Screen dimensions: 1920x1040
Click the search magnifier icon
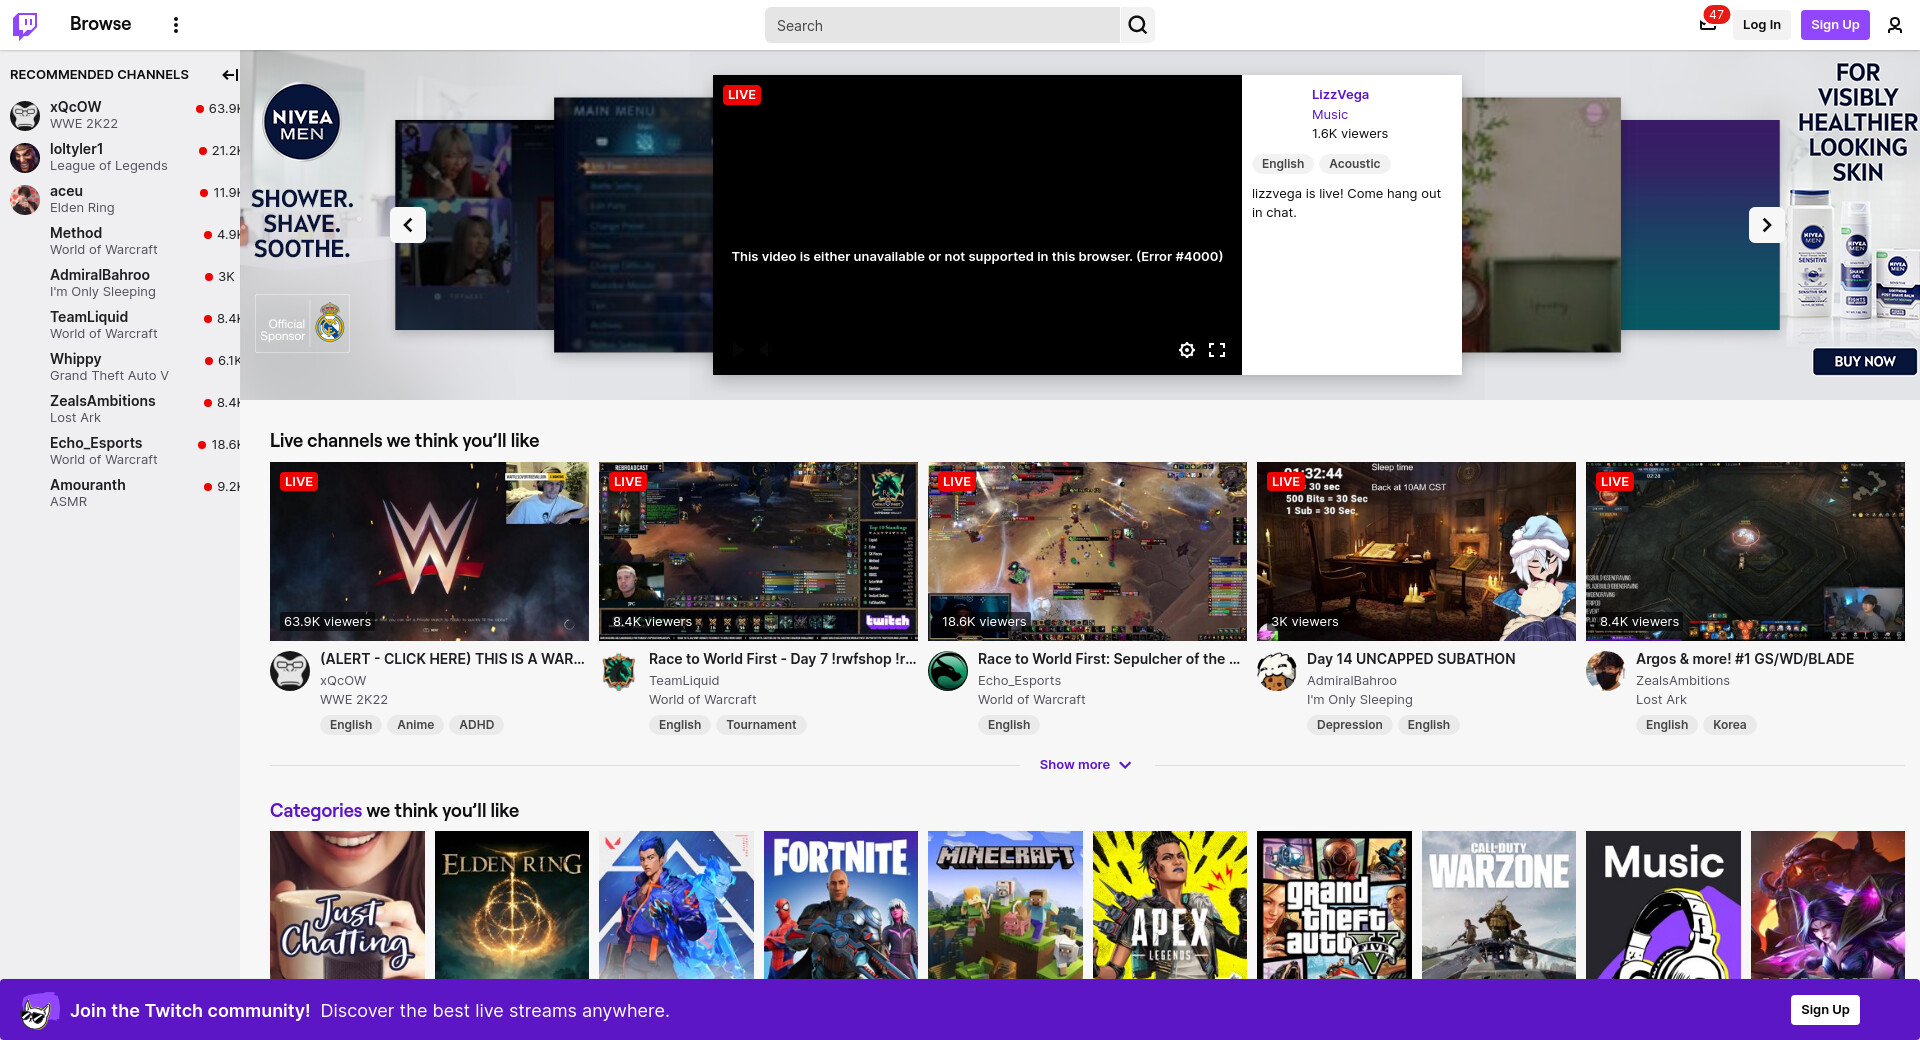[x=1137, y=25]
